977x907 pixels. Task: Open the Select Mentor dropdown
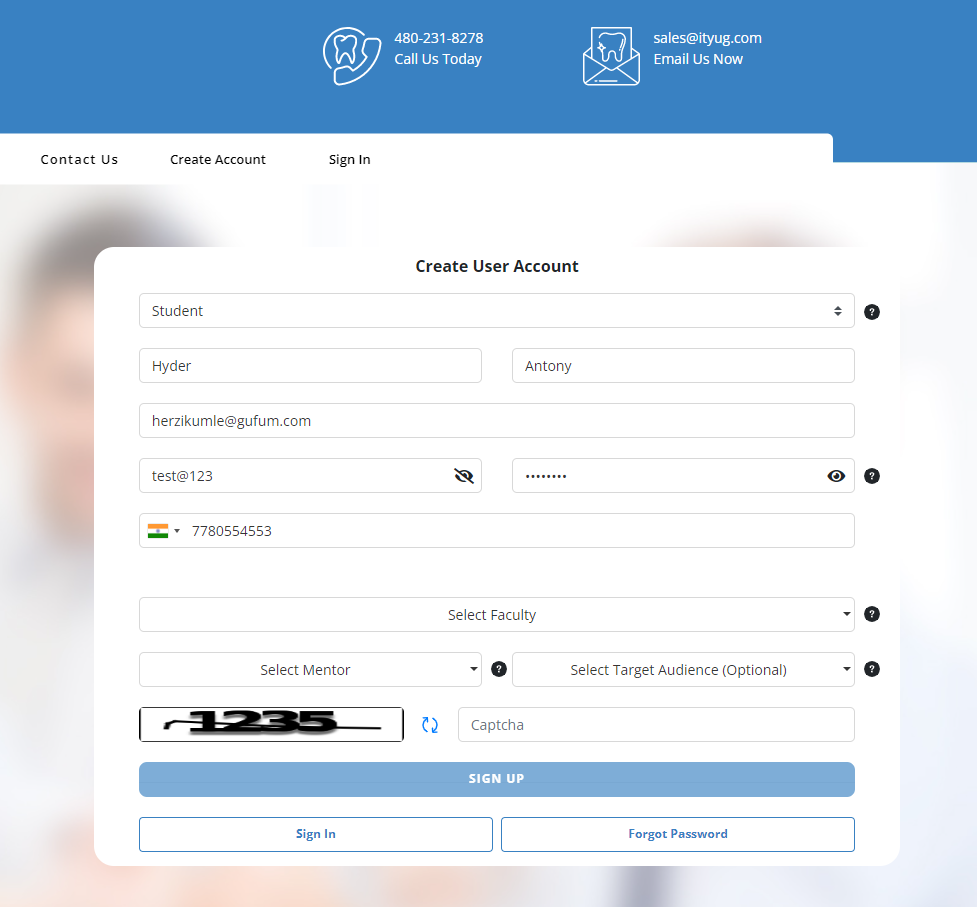point(310,670)
